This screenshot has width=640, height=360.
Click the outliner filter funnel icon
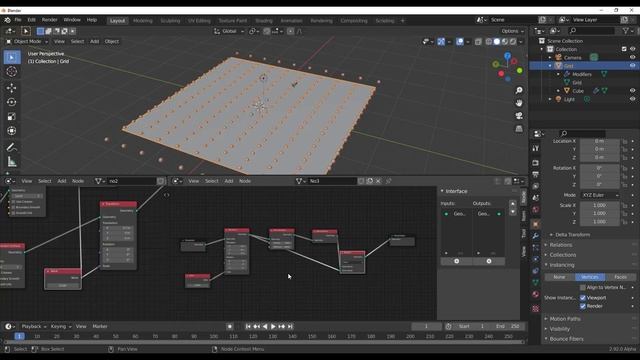(x=626, y=31)
